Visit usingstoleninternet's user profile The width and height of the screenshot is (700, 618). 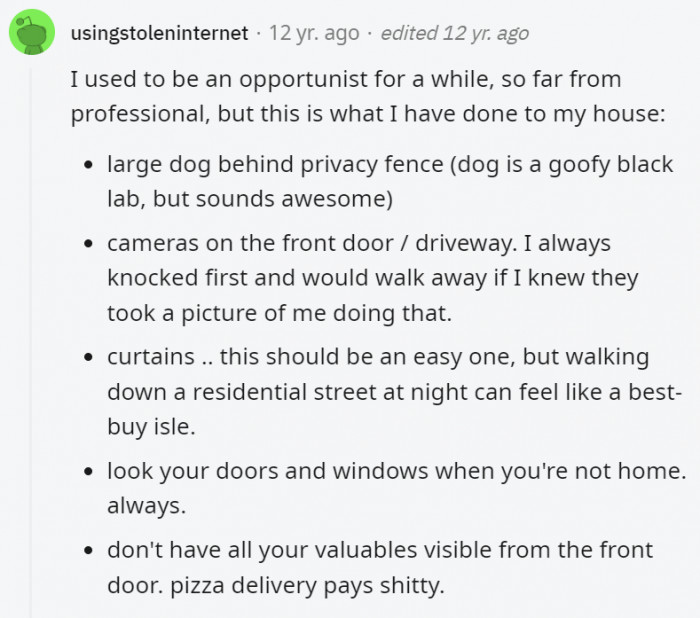tap(159, 33)
